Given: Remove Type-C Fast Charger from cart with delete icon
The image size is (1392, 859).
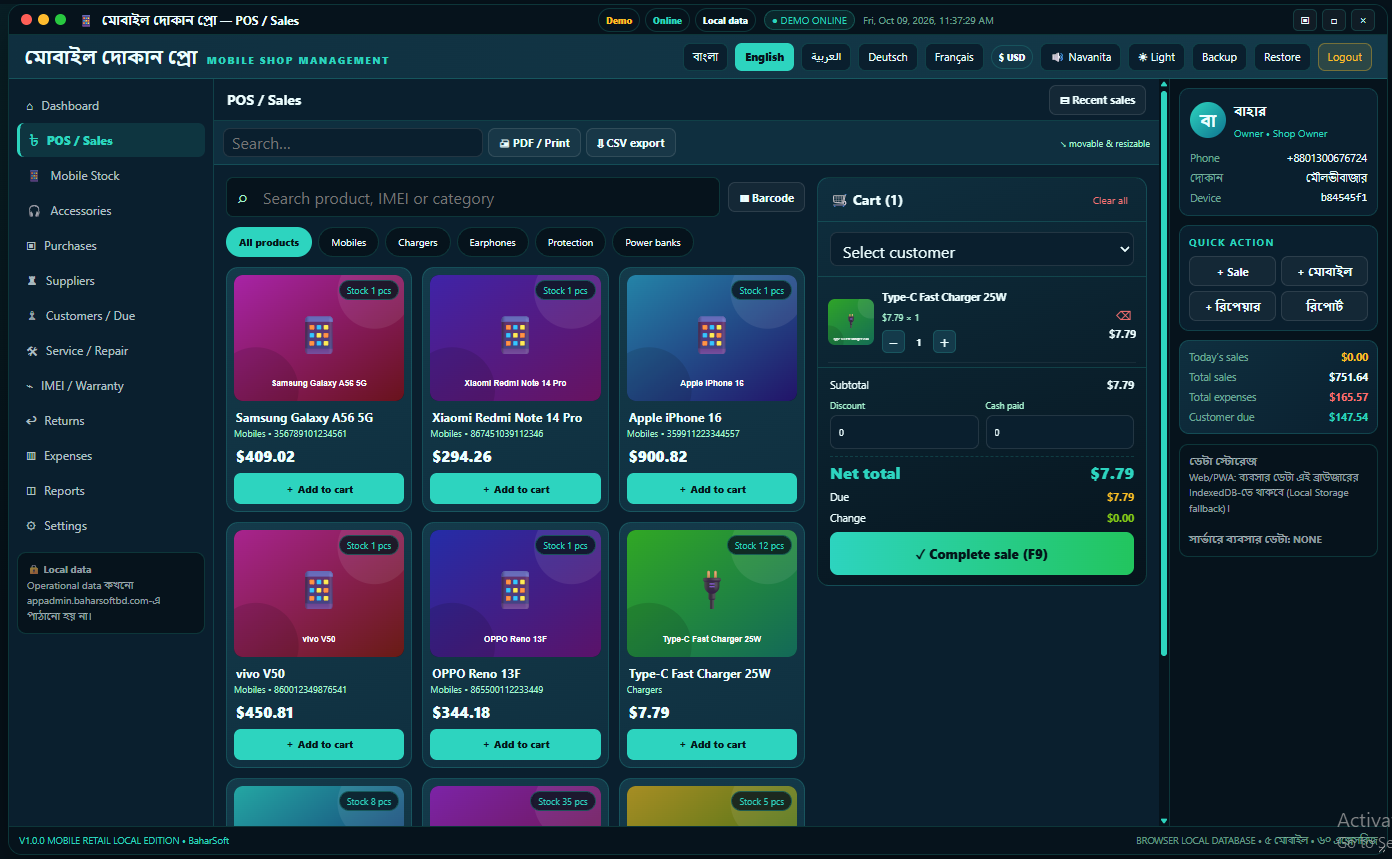Looking at the screenshot, I should click(x=1124, y=315).
